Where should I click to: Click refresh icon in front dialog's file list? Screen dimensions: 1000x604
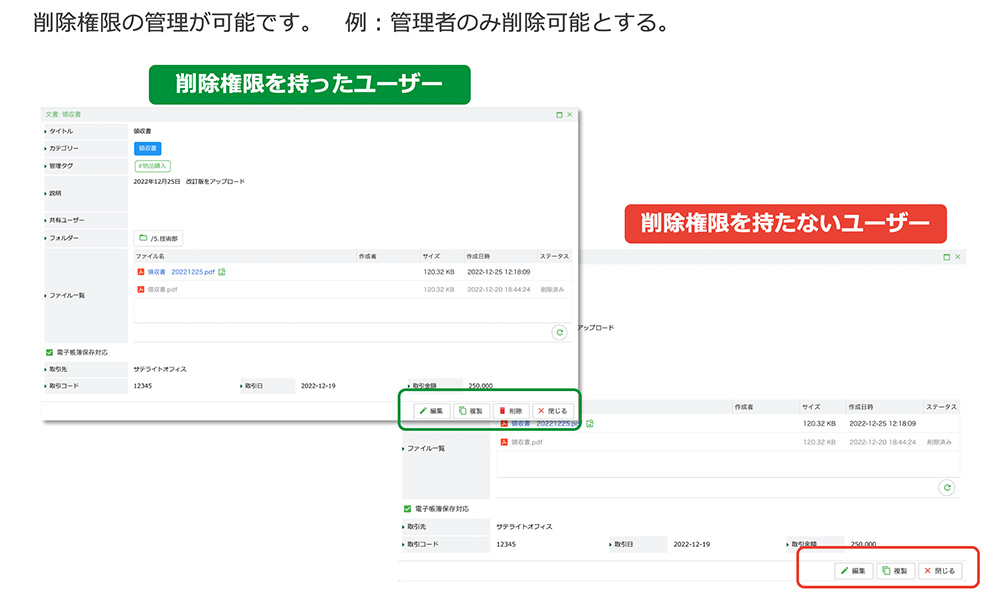560,333
